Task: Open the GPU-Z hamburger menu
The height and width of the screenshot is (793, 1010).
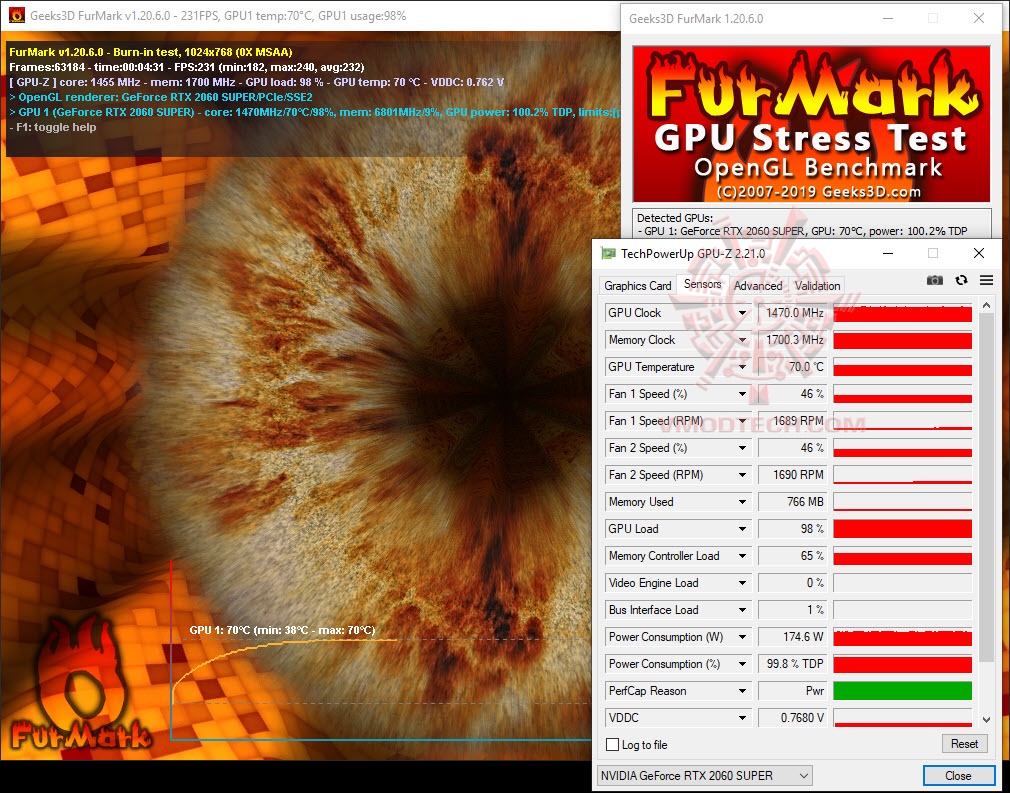Action: coord(986,280)
